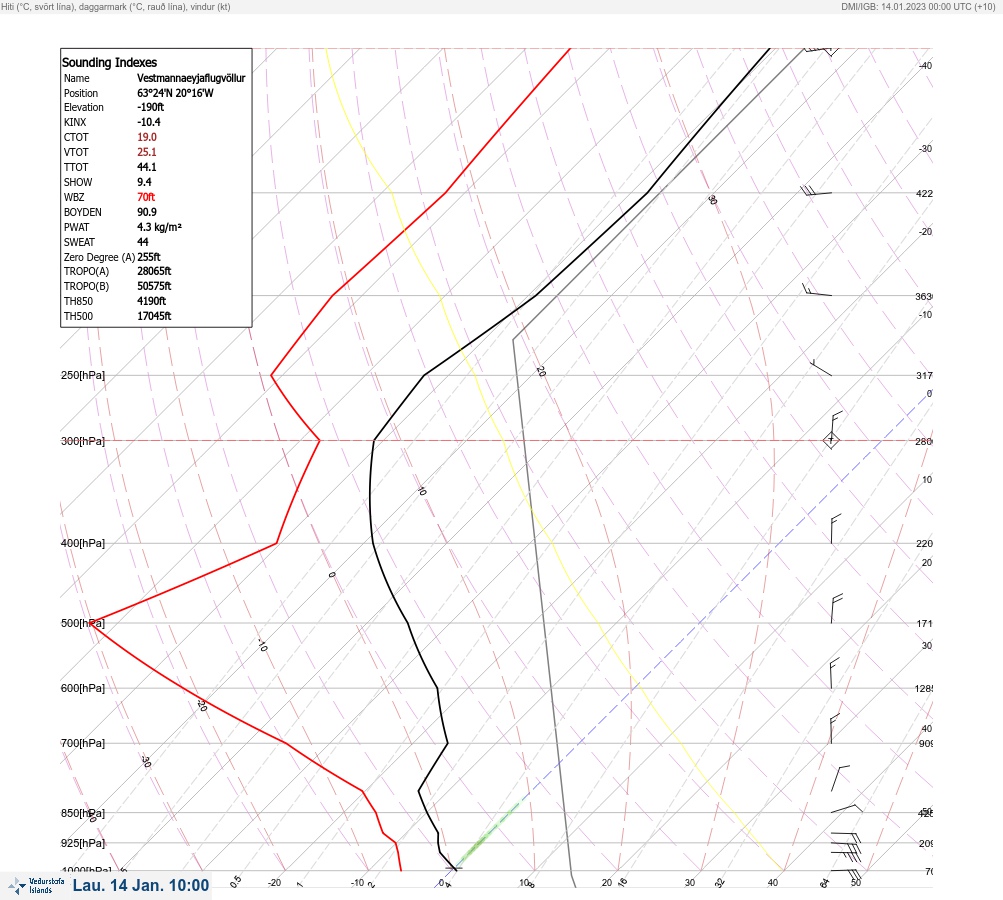Click the wind barb at the 700 hPa level
Screen dimensions: 1003x900
point(834,729)
